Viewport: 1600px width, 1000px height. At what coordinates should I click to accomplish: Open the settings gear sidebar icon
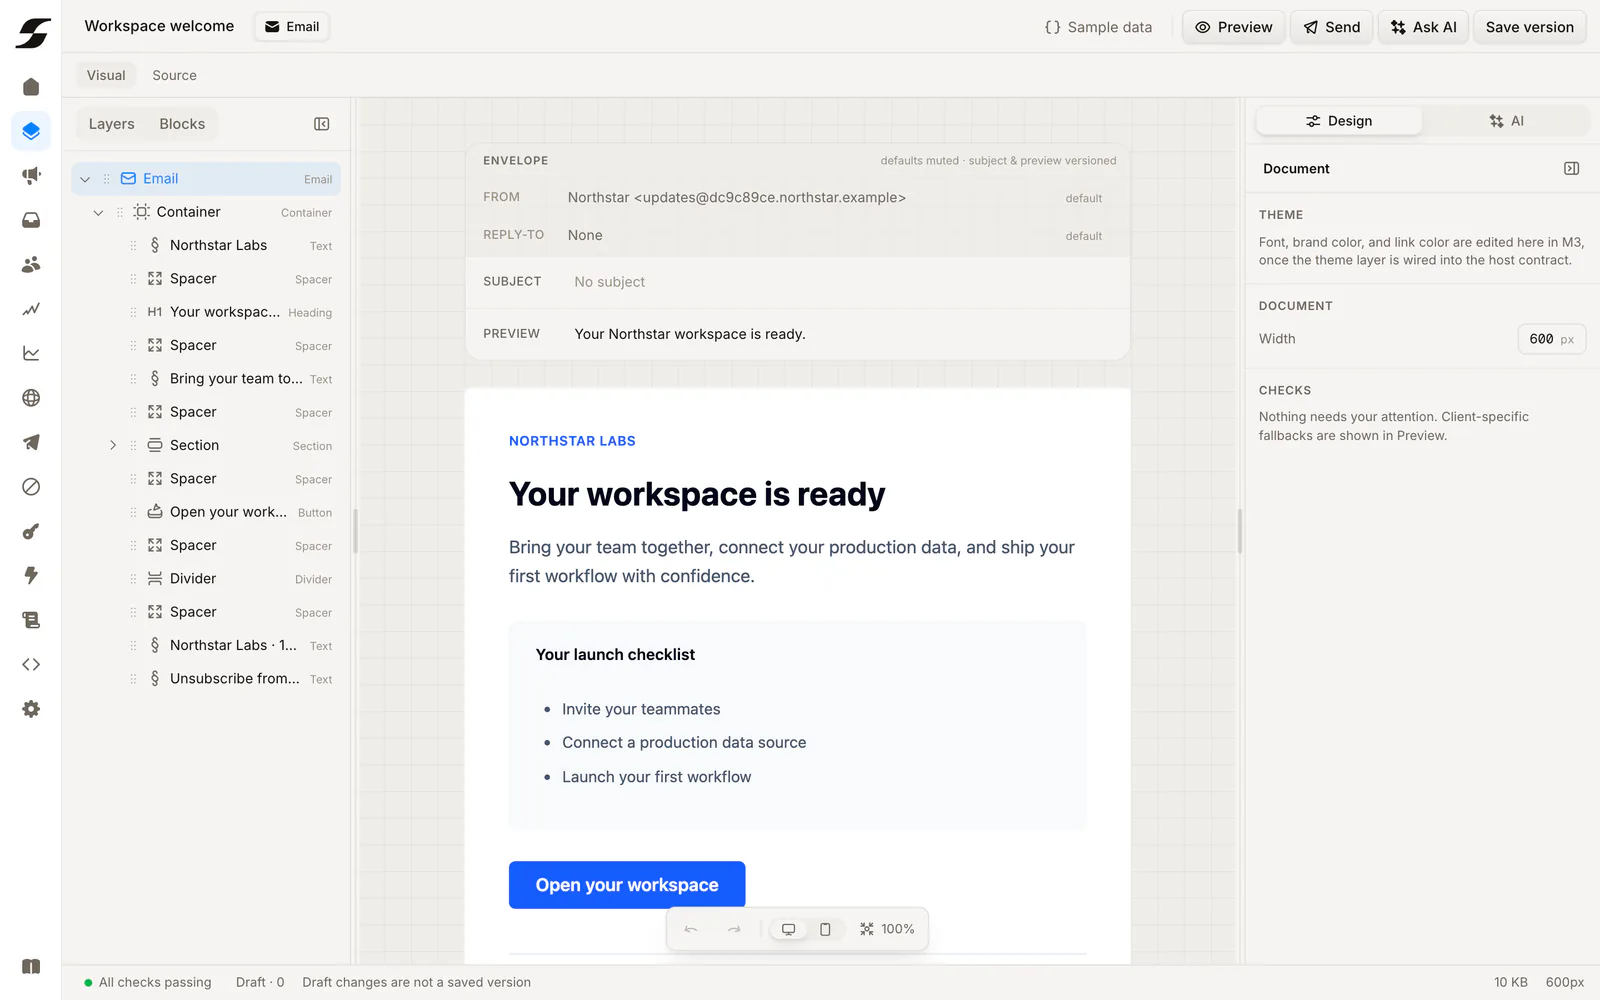[x=31, y=709]
